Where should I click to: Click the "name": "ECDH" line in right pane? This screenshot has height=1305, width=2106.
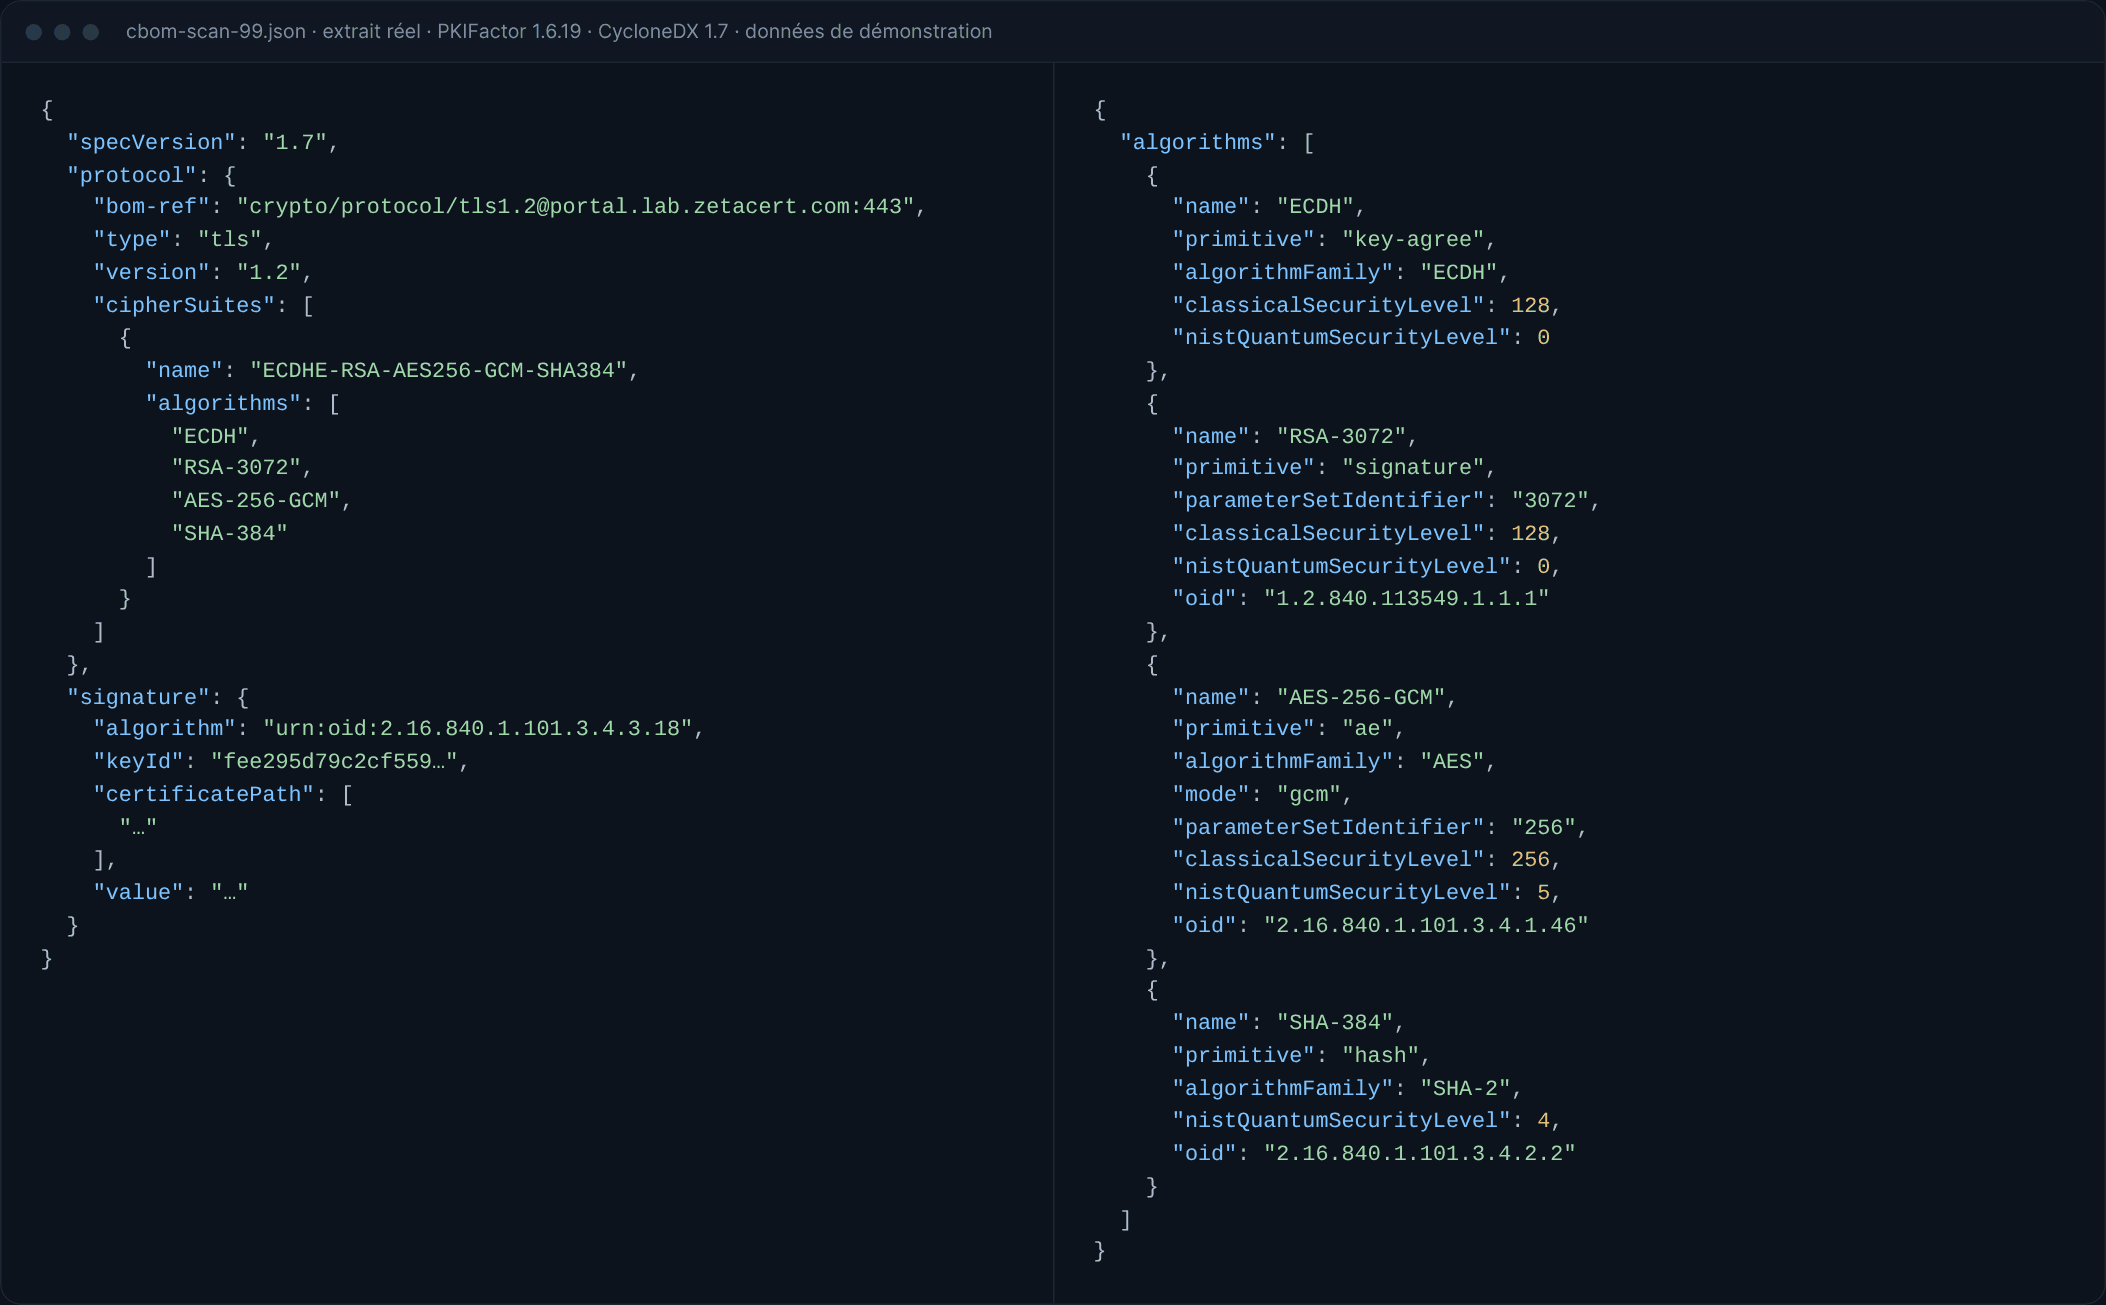pos(1269,206)
